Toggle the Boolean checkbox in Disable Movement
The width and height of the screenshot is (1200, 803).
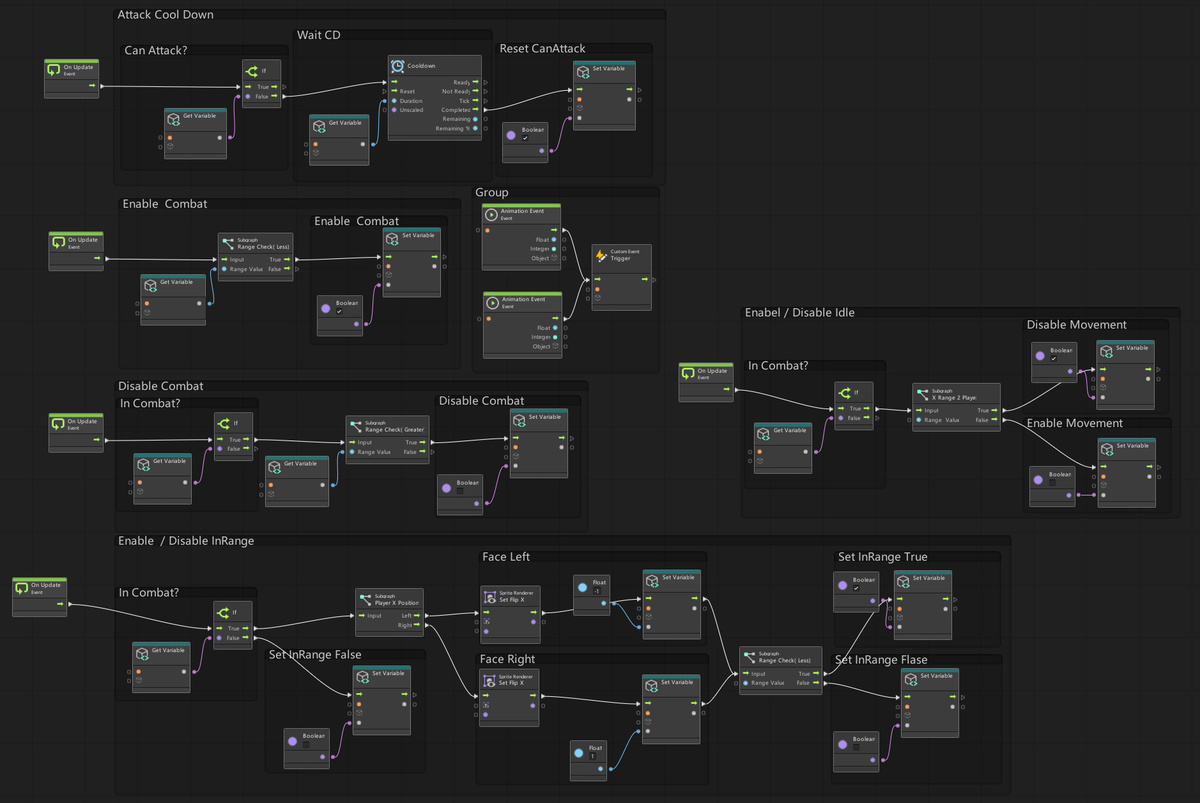click(x=1053, y=359)
